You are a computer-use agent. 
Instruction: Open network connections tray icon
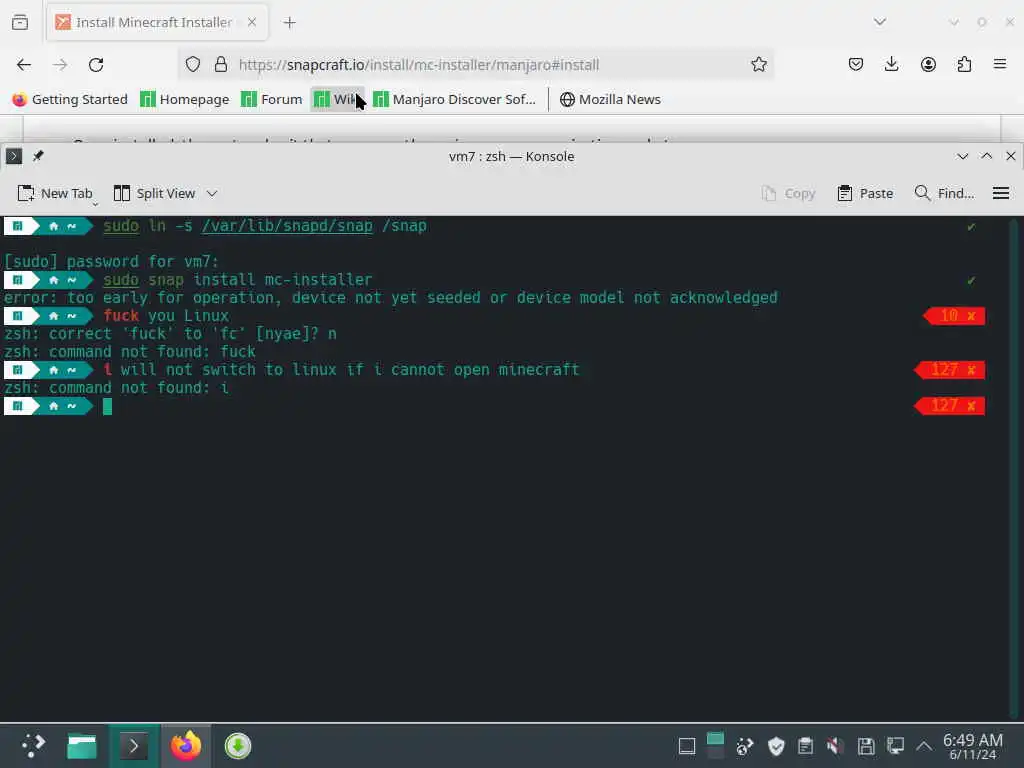895,746
